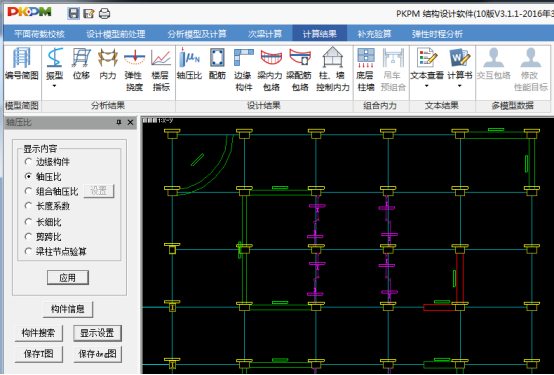
Task: Click the 分析结果 ribbon group label
Action: [108, 105]
